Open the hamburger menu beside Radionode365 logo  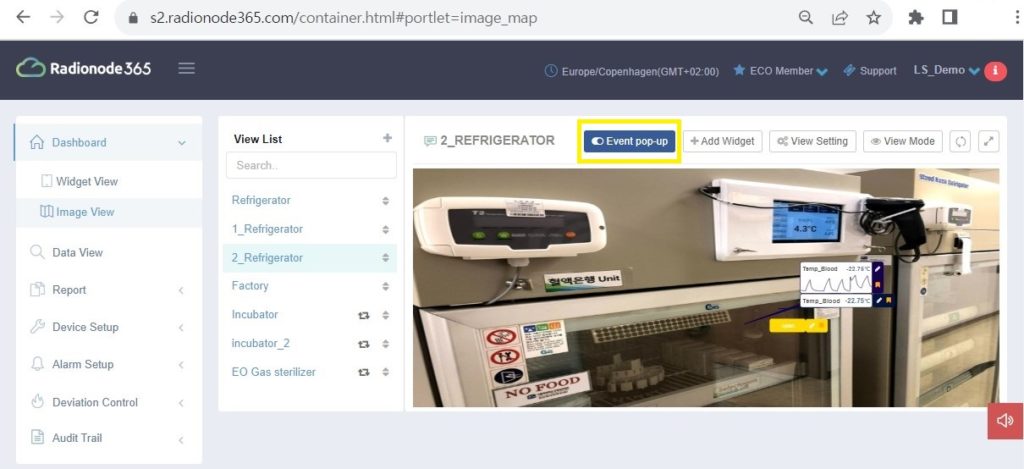[187, 69]
